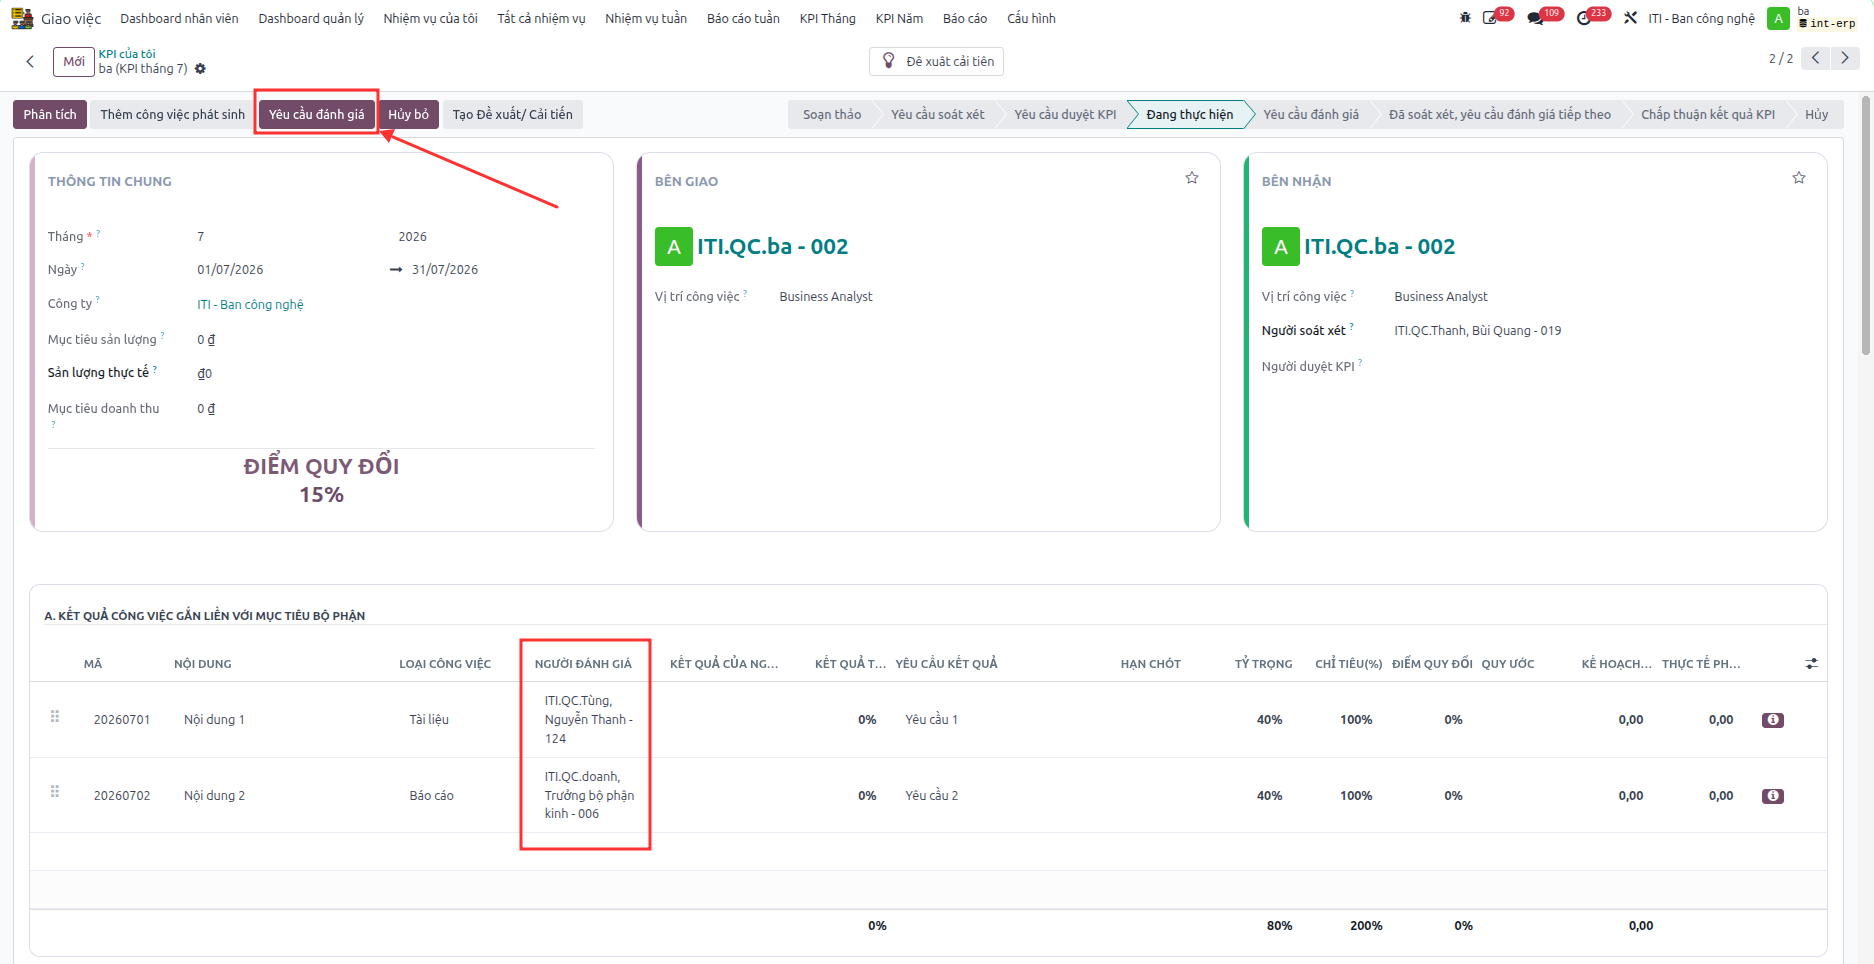
Task: Grab the drag handle of row 20260702
Action: point(55,792)
